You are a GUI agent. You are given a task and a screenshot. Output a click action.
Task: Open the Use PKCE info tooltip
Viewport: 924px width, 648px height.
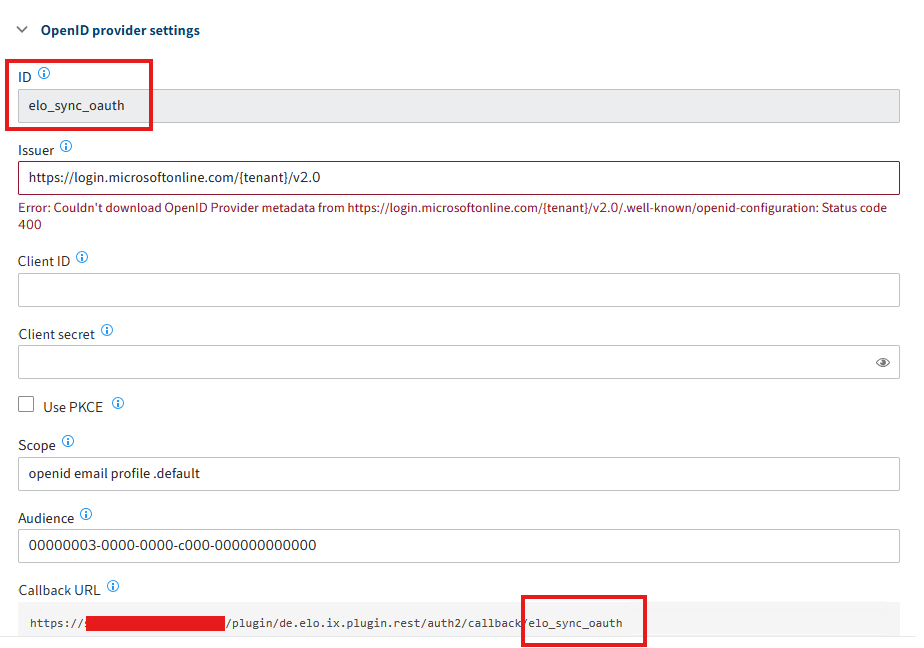117,404
